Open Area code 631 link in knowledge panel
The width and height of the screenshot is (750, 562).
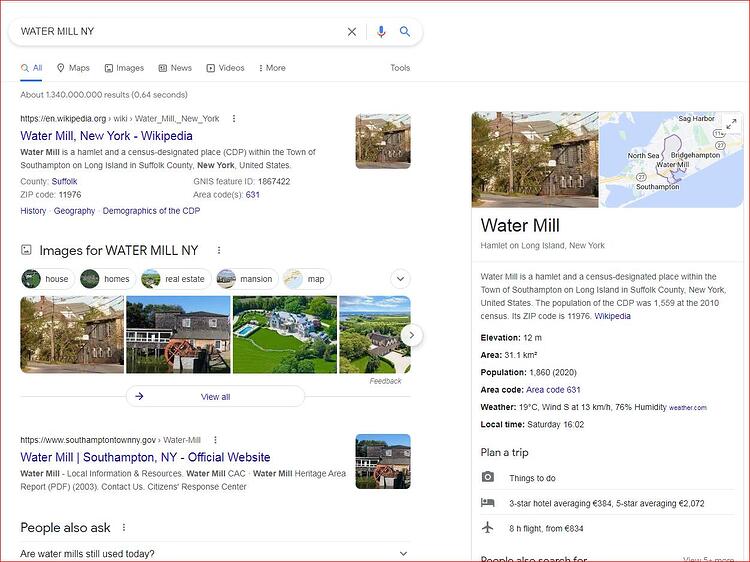[x=553, y=390]
